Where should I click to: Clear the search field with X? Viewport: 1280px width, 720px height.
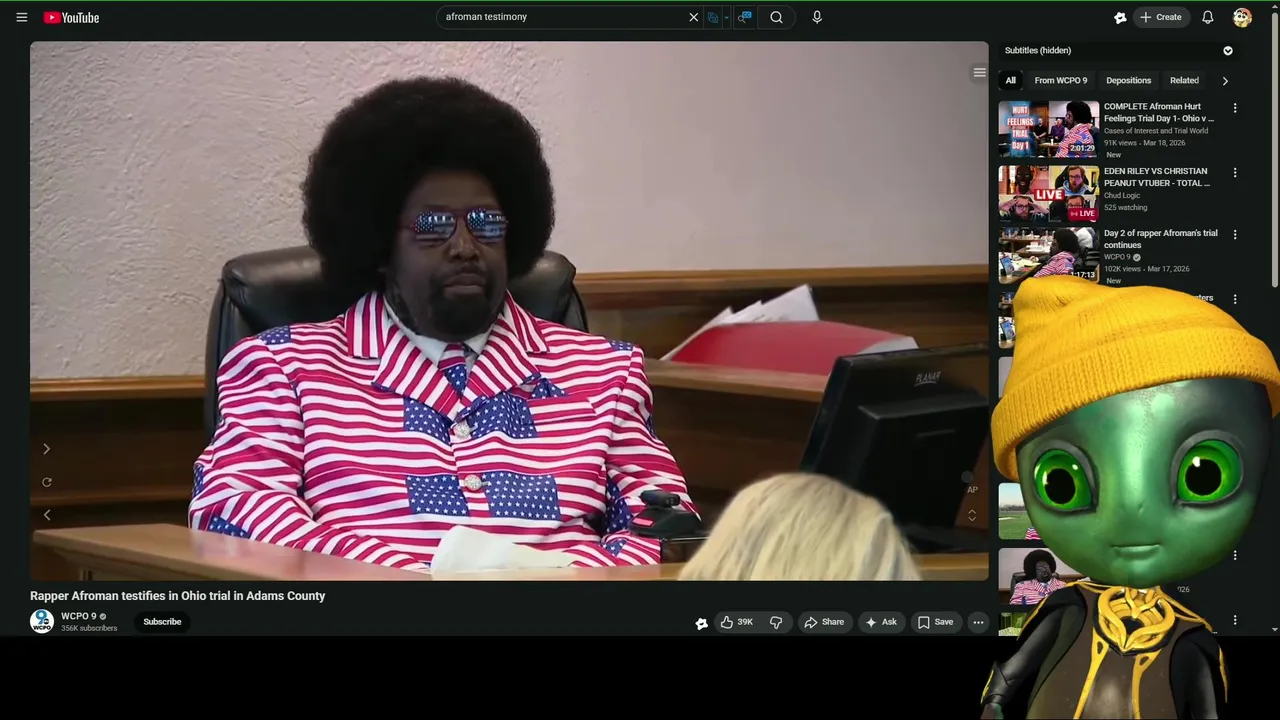tap(693, 17)
